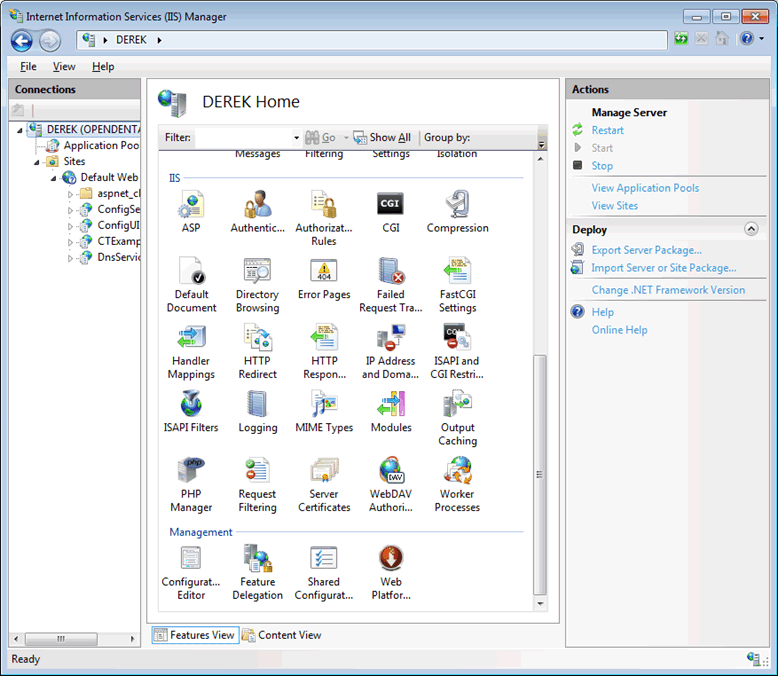Open the Help question mark toolbar icon
This screenshot has height=676, width=778.
coord(747,38)
